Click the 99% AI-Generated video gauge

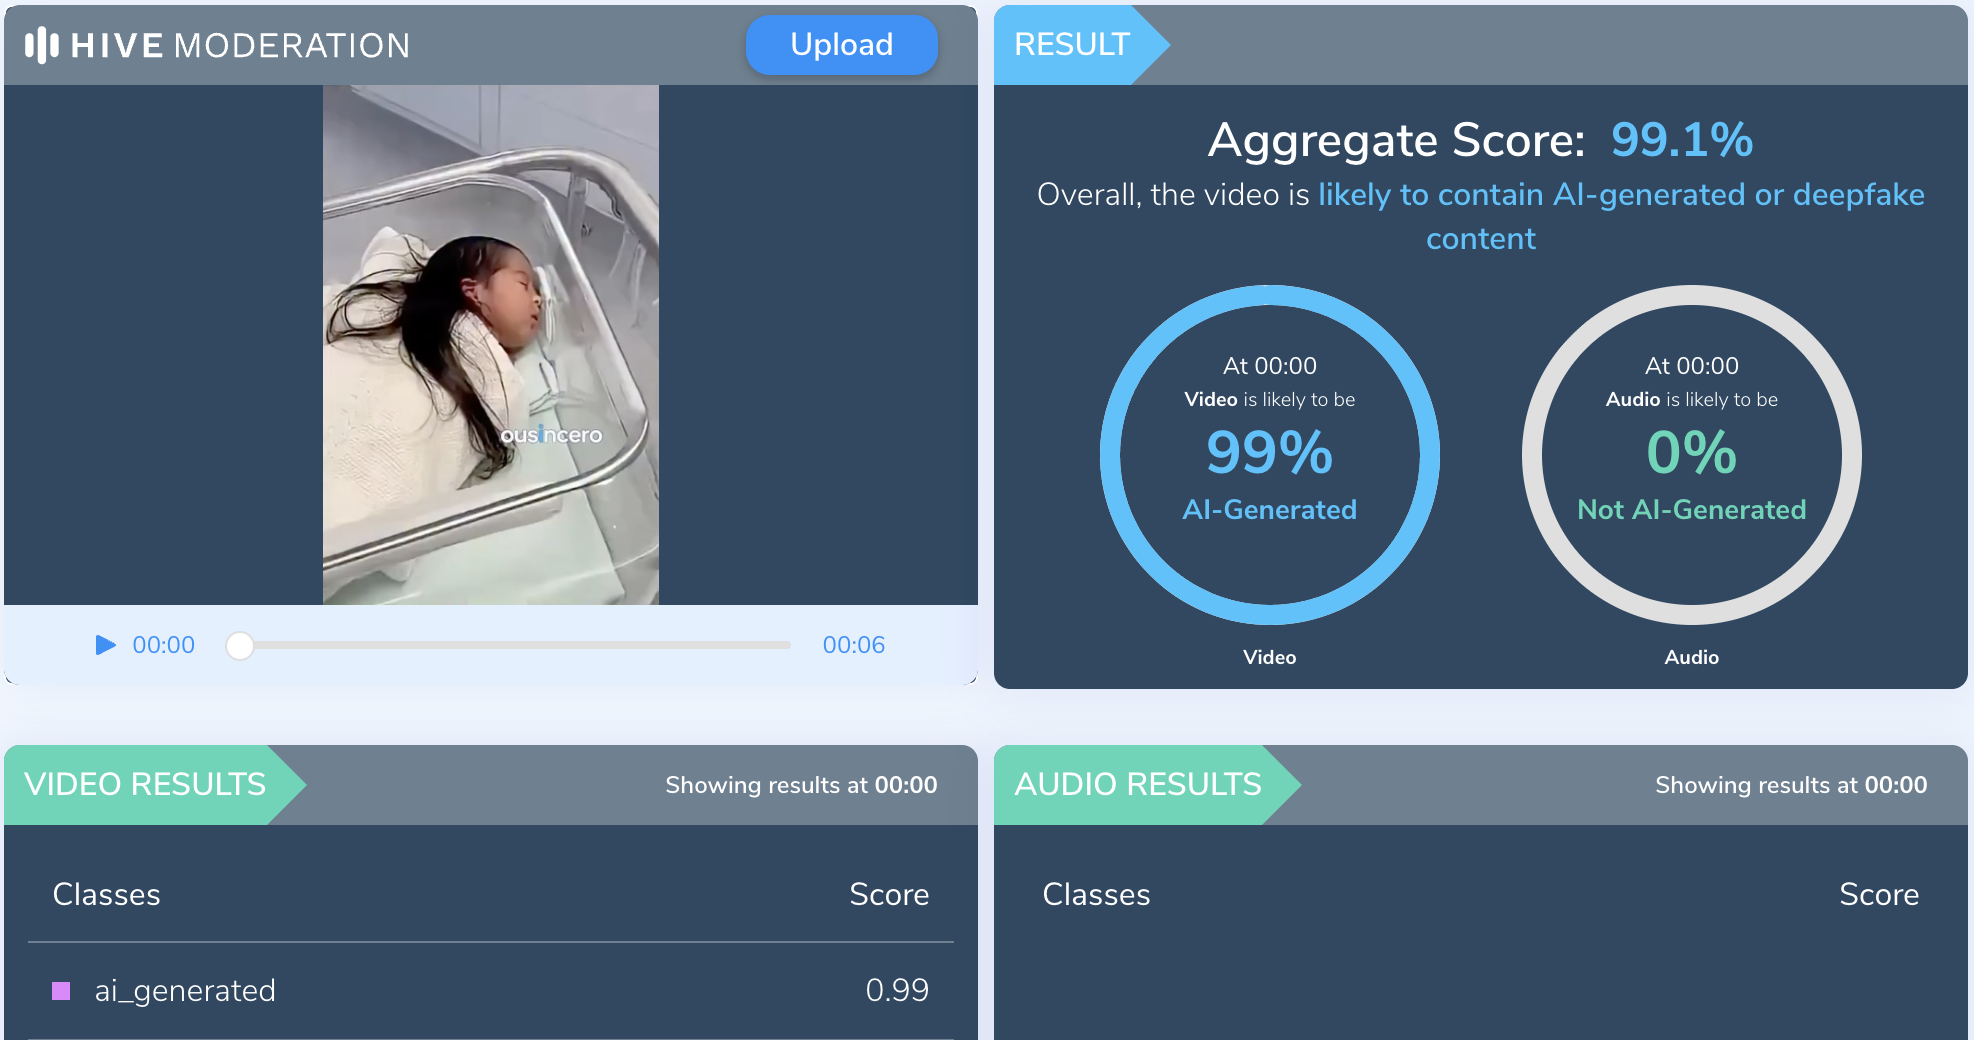(x=1269, y=455)
